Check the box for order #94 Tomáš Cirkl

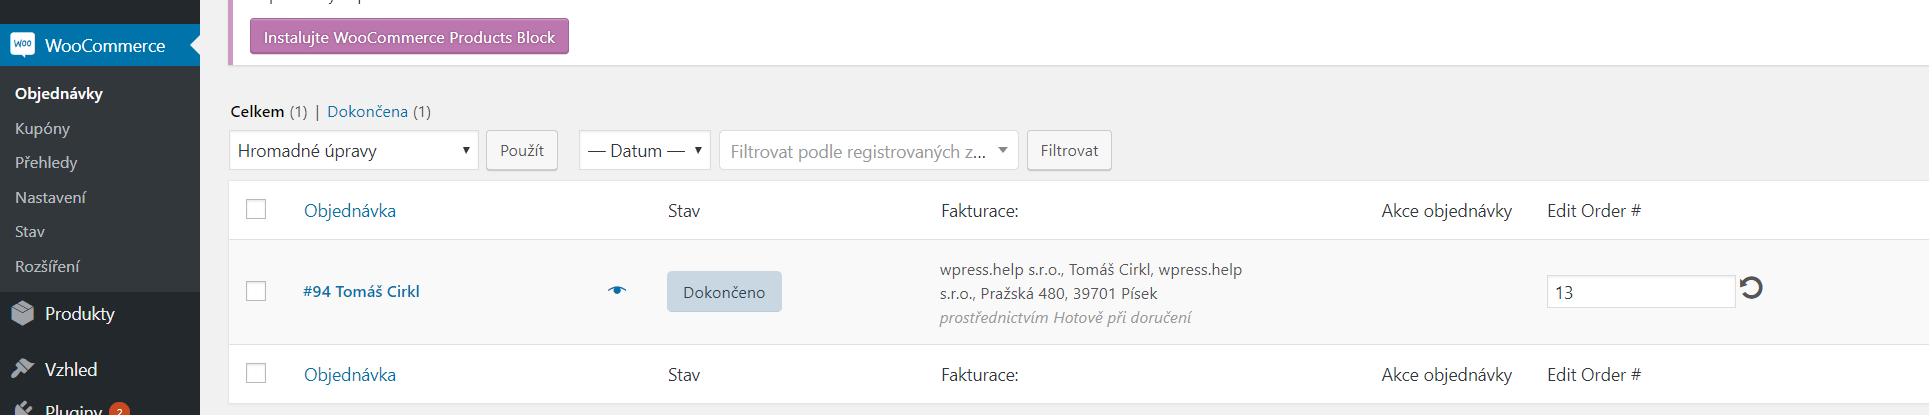point(256,291)
